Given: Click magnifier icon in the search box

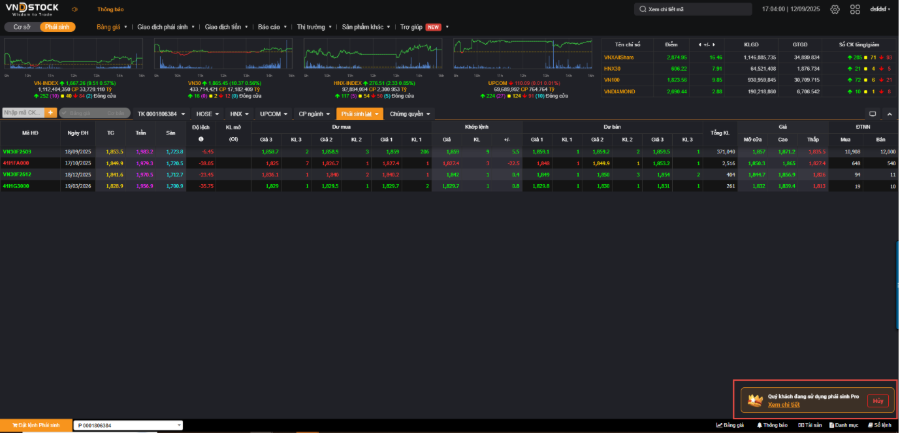Looking at the screenshot, I should 643,9.
